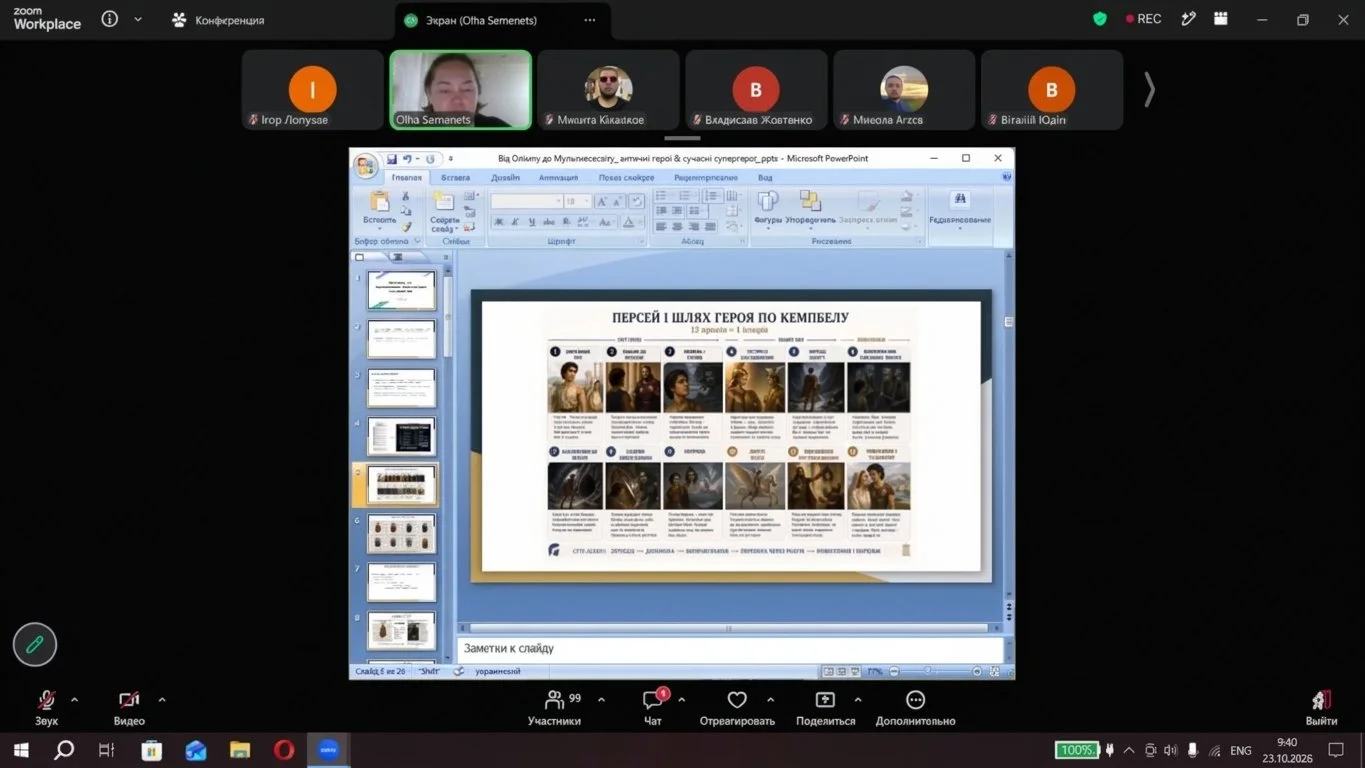Click the green annotation pencil button
This screenshot has height=768, width=1365.
click(x=35, y=645)
